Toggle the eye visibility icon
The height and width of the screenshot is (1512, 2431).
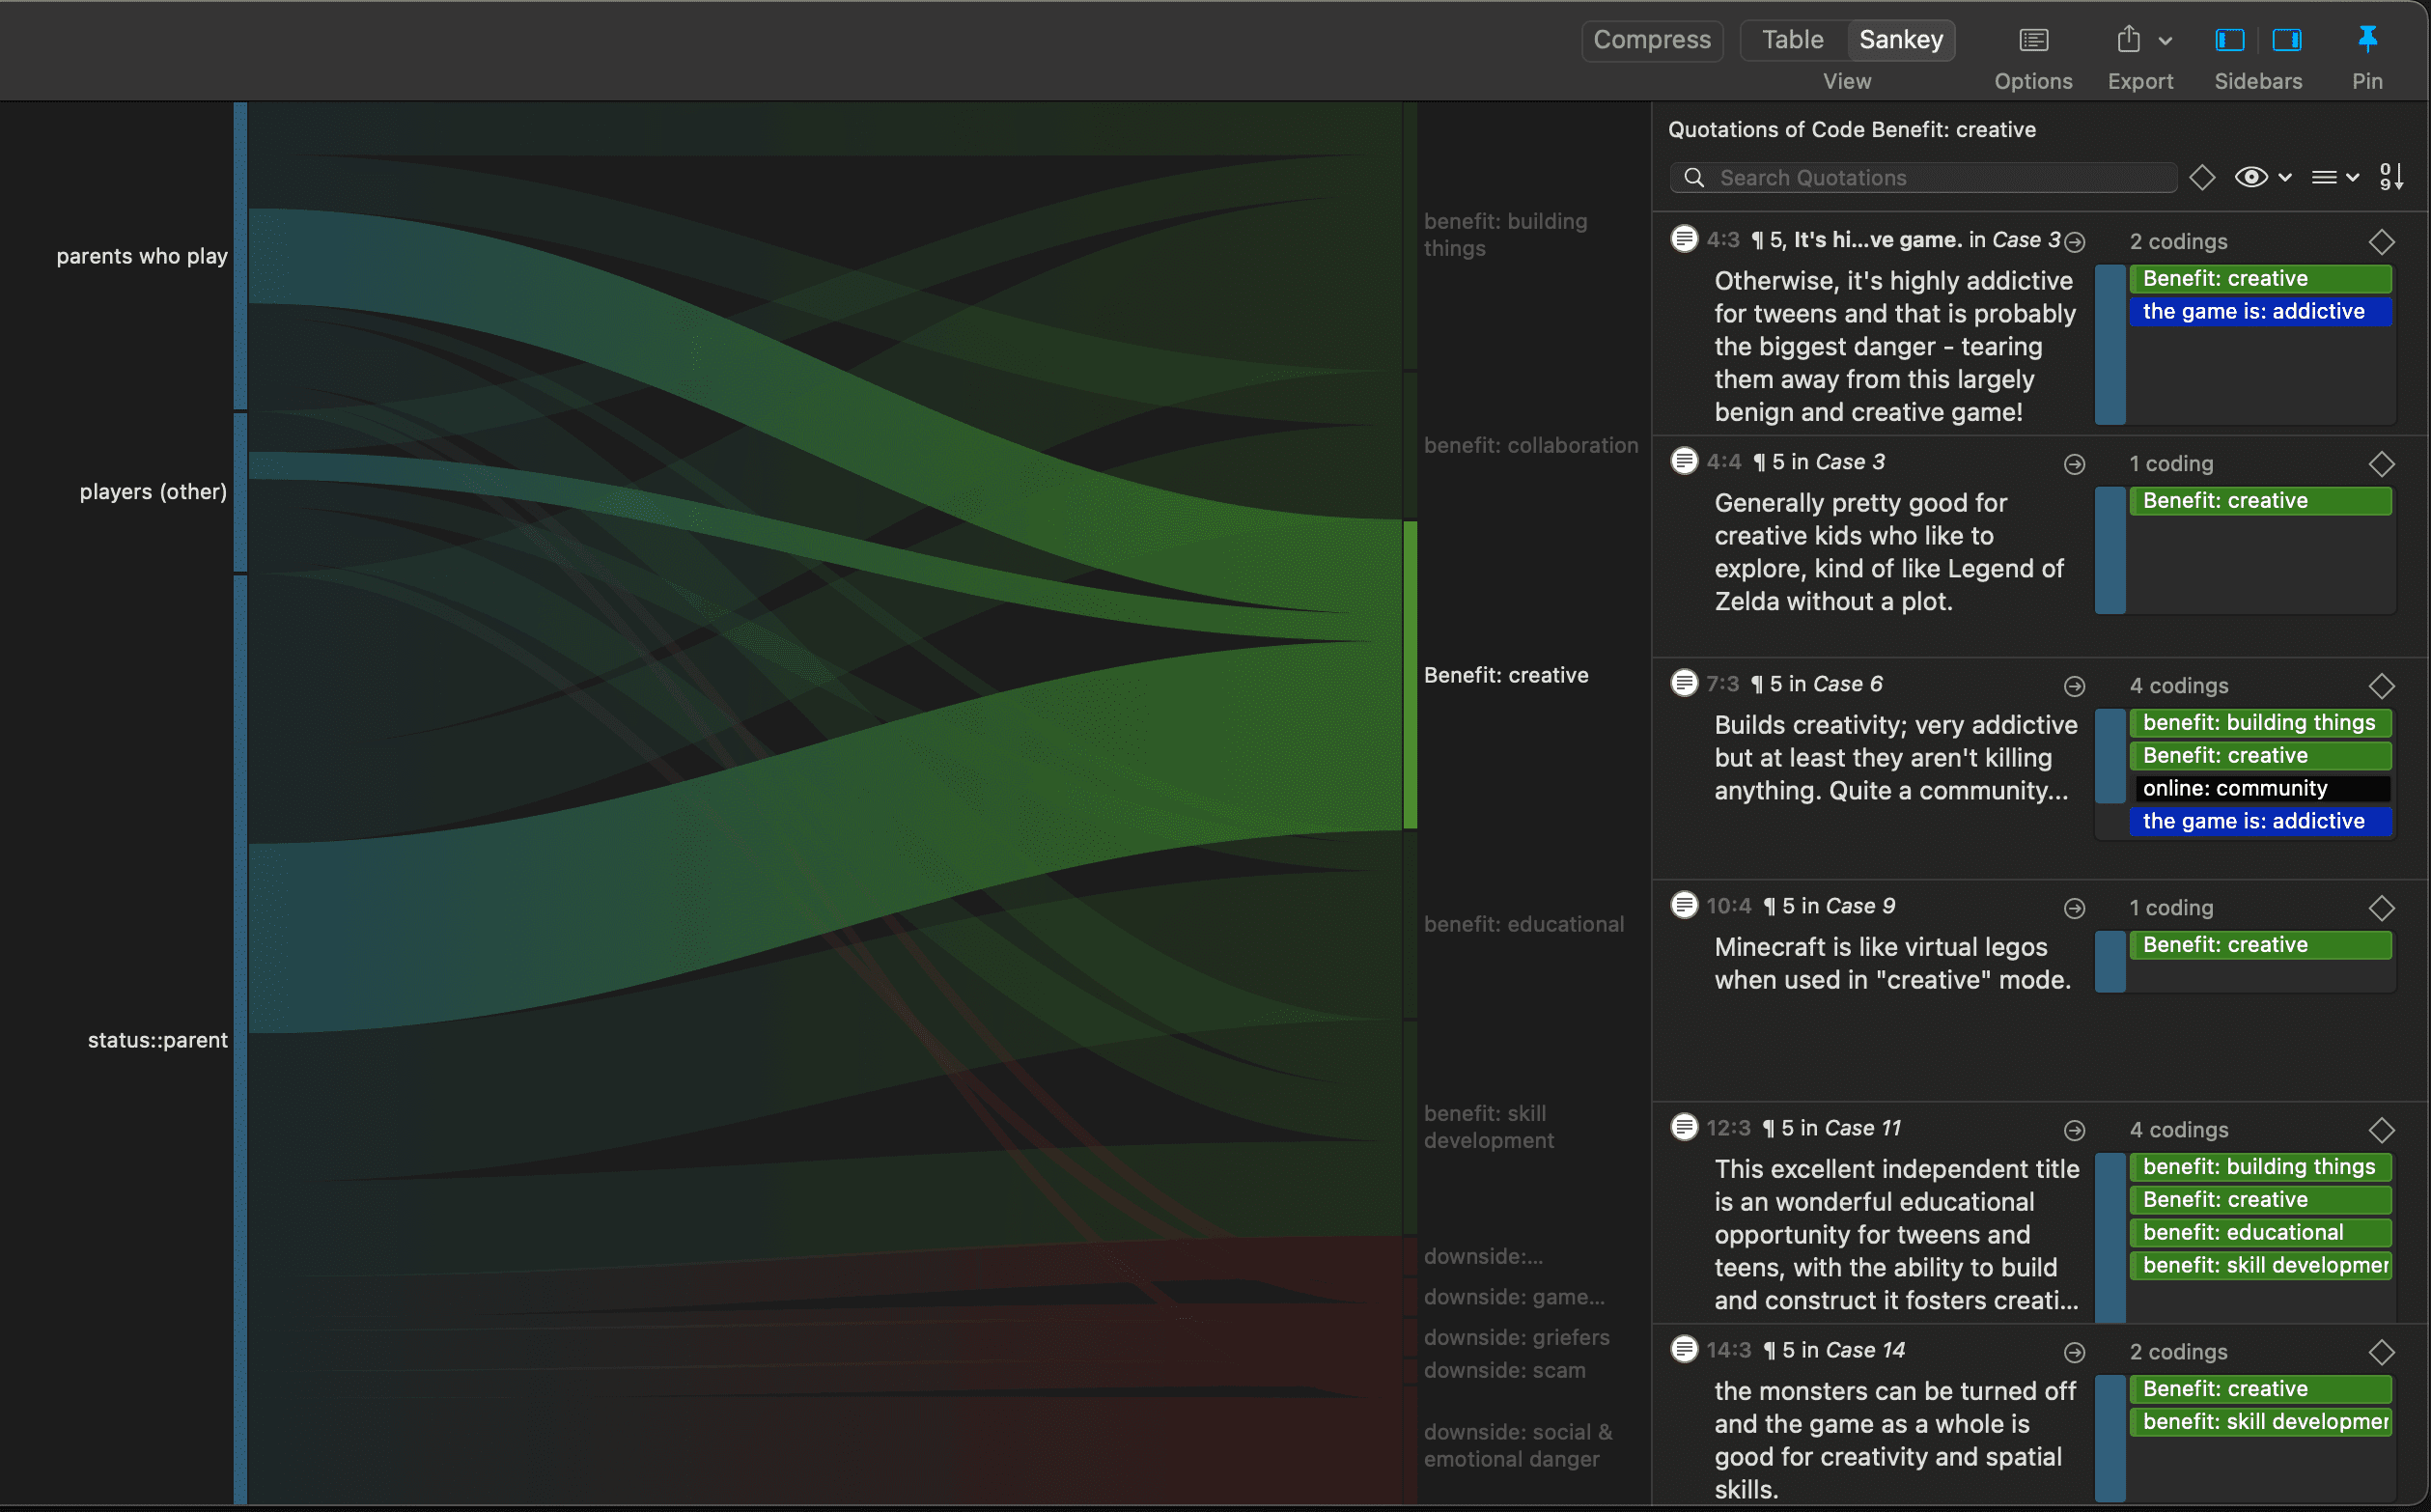click(2251, 178)
